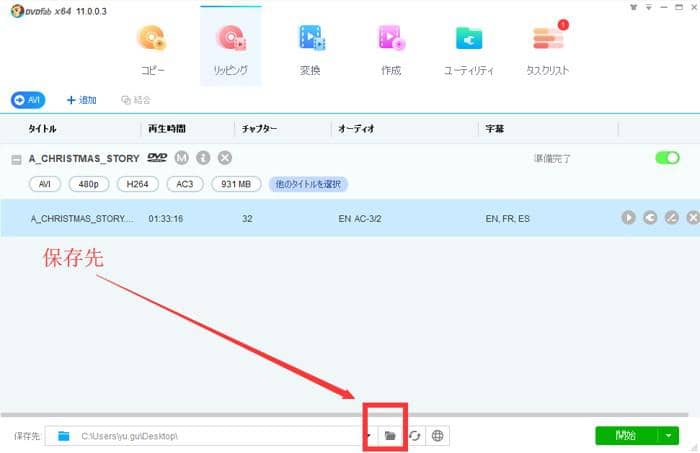The height and width of the screenshot is (453, 700).
Task: Remove the A_CHRISTMAS_STORY source with X icon
Action: [x=225, y=158]
